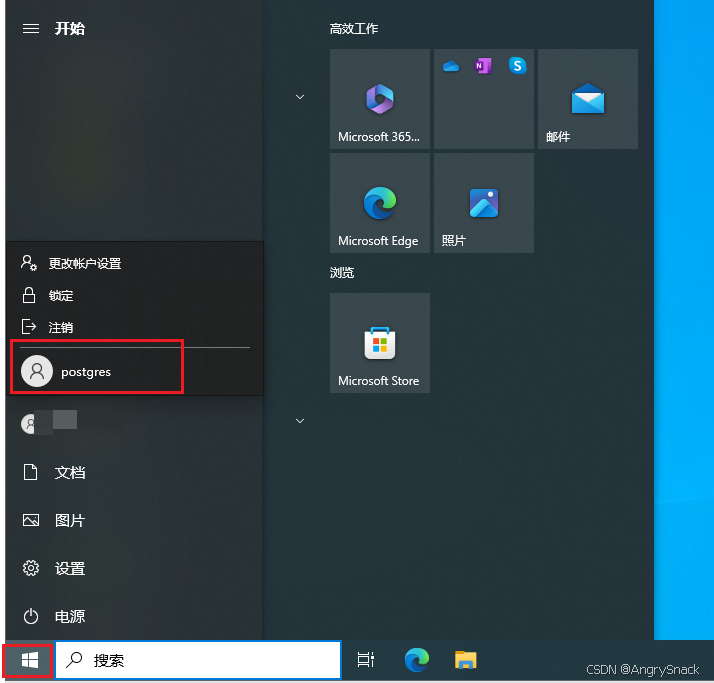Open the 照片 photos tile
Image resolution: width=714 pixels, height=683 pixels.
click(484, 203)
